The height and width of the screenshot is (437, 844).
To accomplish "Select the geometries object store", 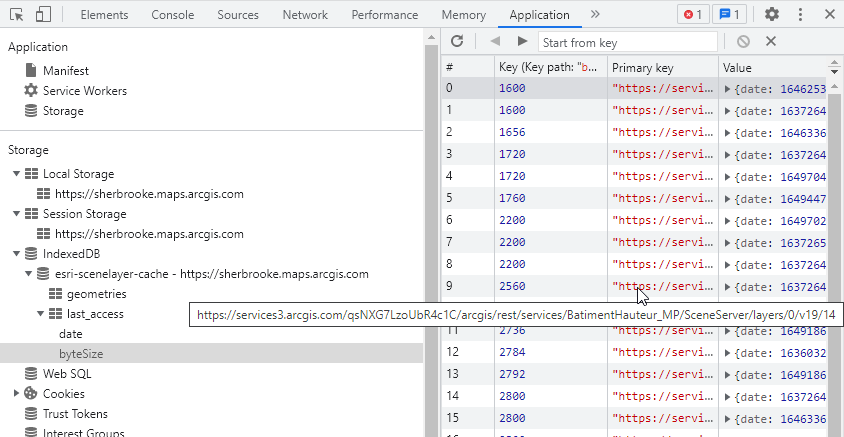I will [x=96, y=294].
